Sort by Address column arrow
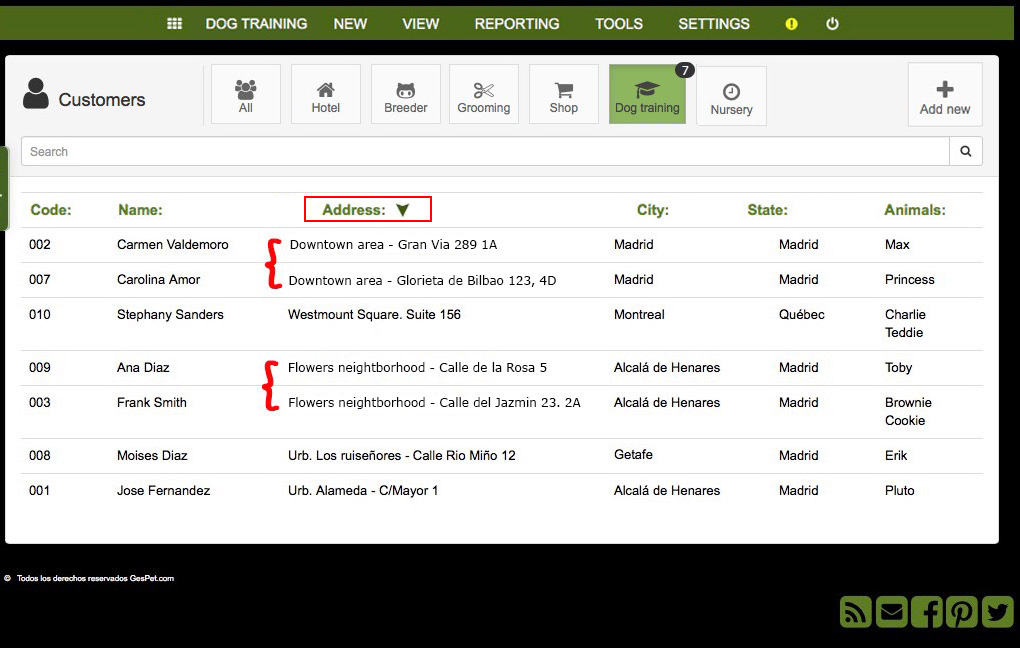The height and width of the screenshot is (648, 1020). tap(403, 209)
